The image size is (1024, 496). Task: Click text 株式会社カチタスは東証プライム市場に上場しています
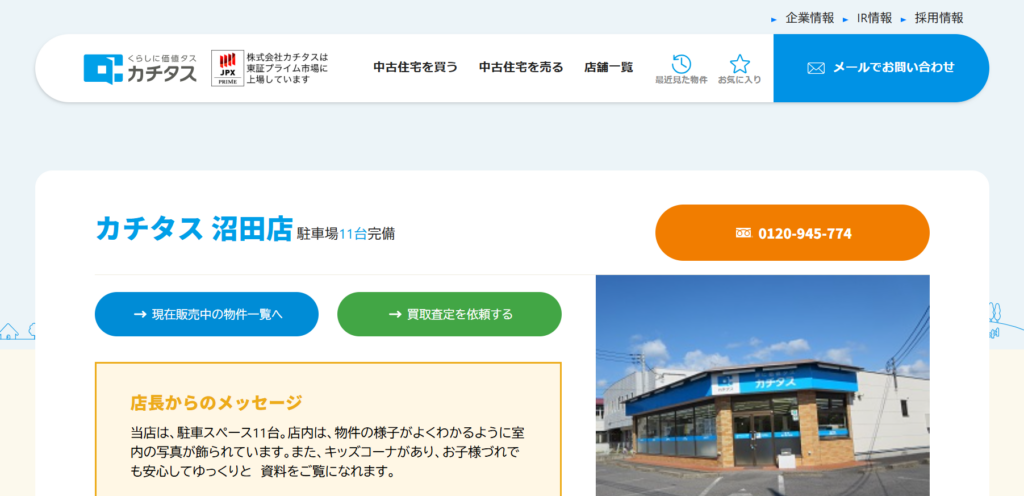[x=287, y=68]
